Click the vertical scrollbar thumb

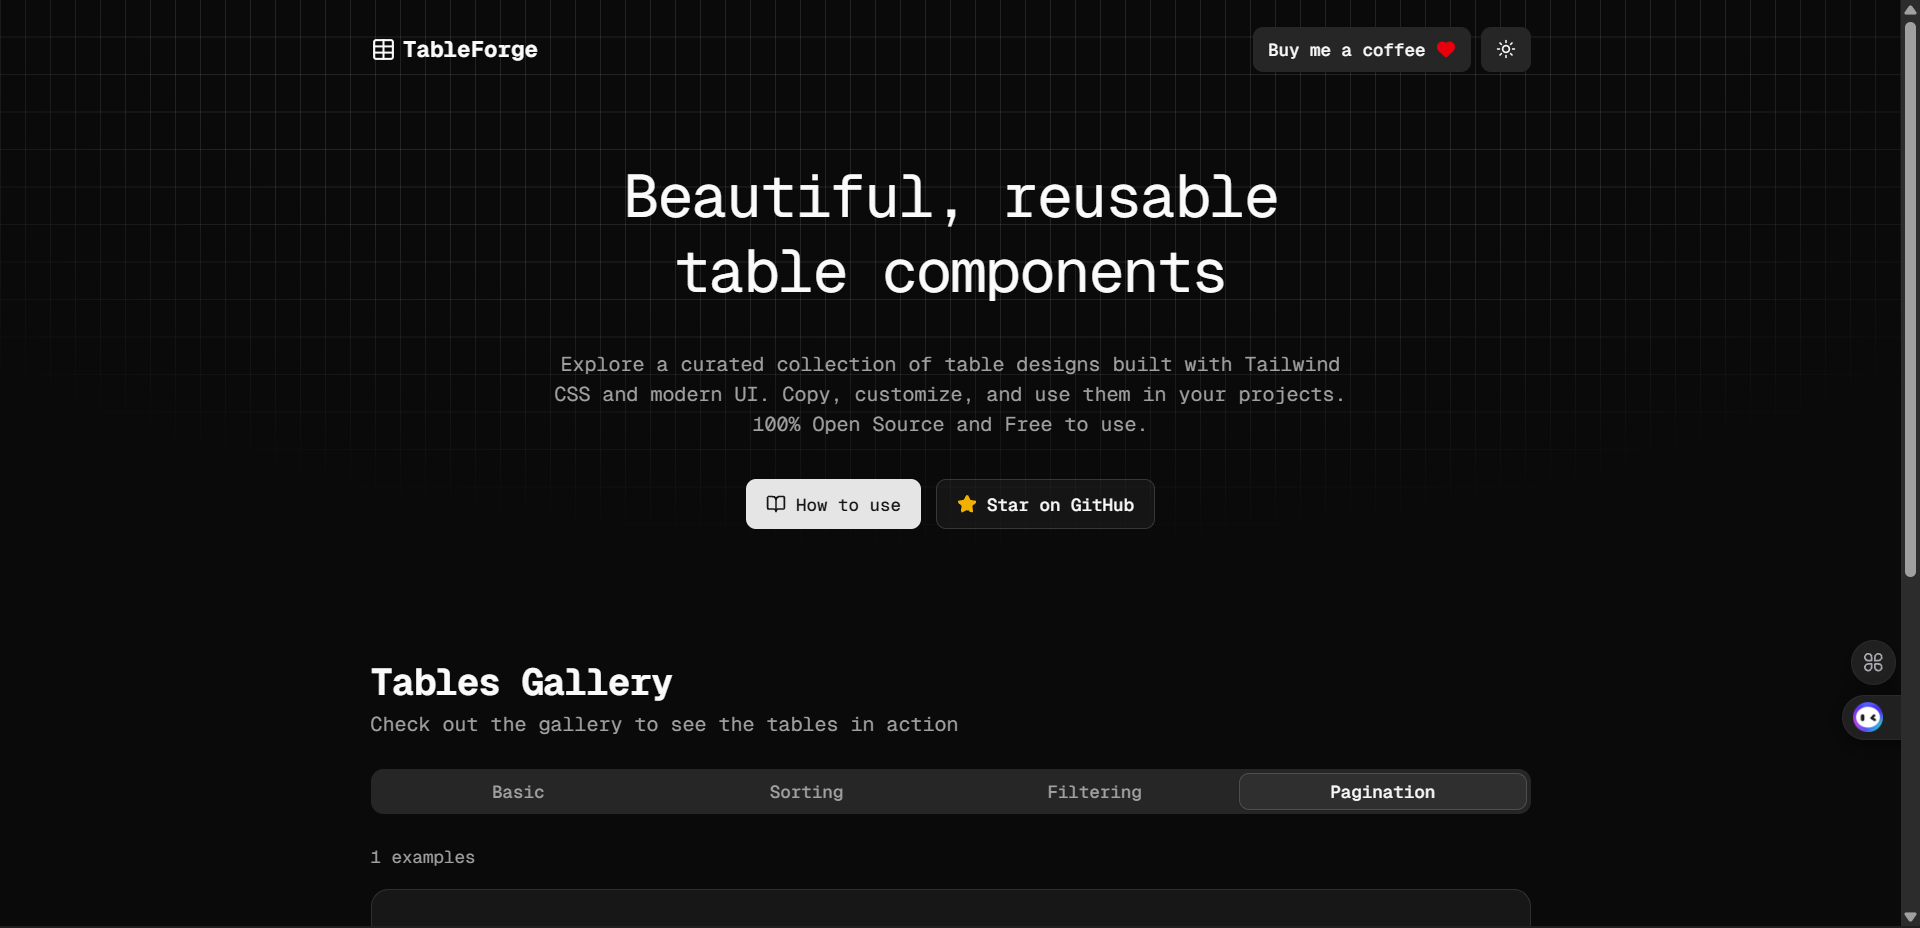click(x=1910, y=300)
